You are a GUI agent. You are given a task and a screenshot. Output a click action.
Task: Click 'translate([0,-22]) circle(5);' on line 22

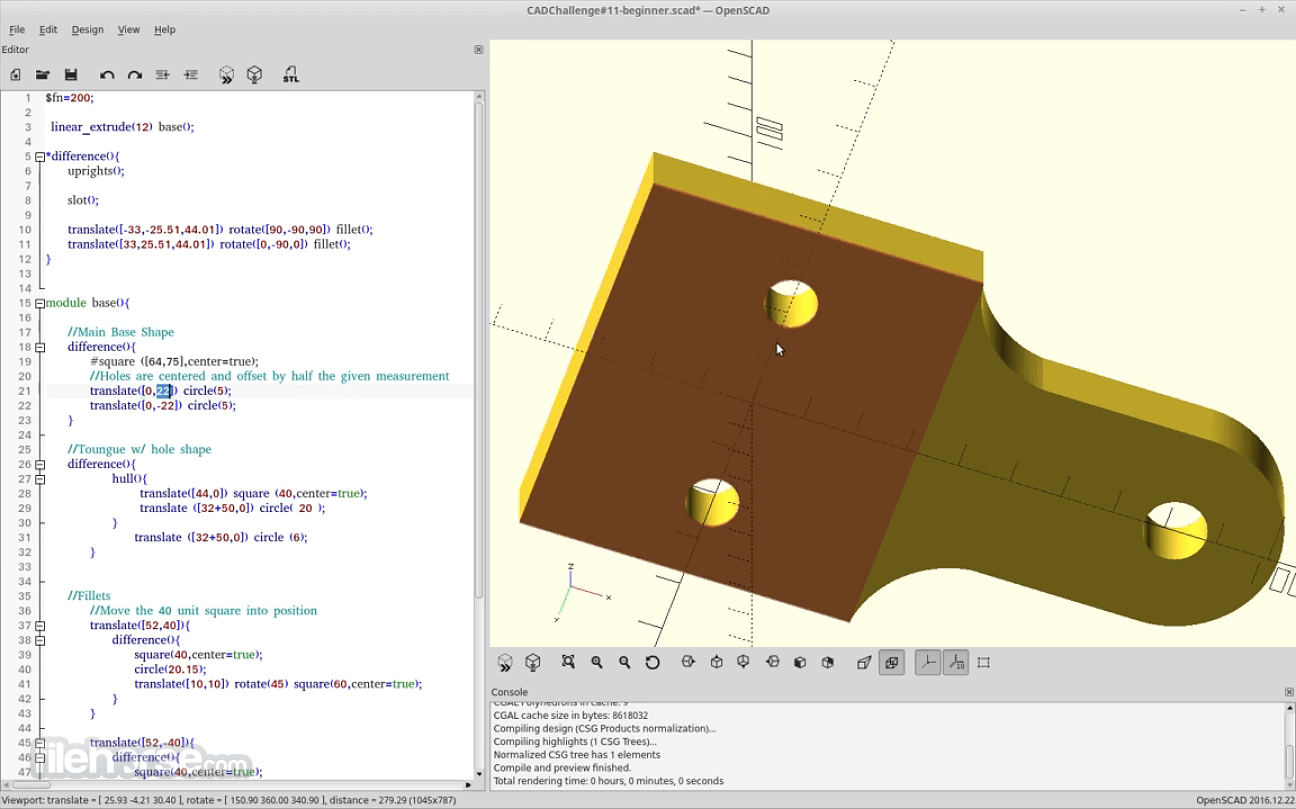[163, 406]
